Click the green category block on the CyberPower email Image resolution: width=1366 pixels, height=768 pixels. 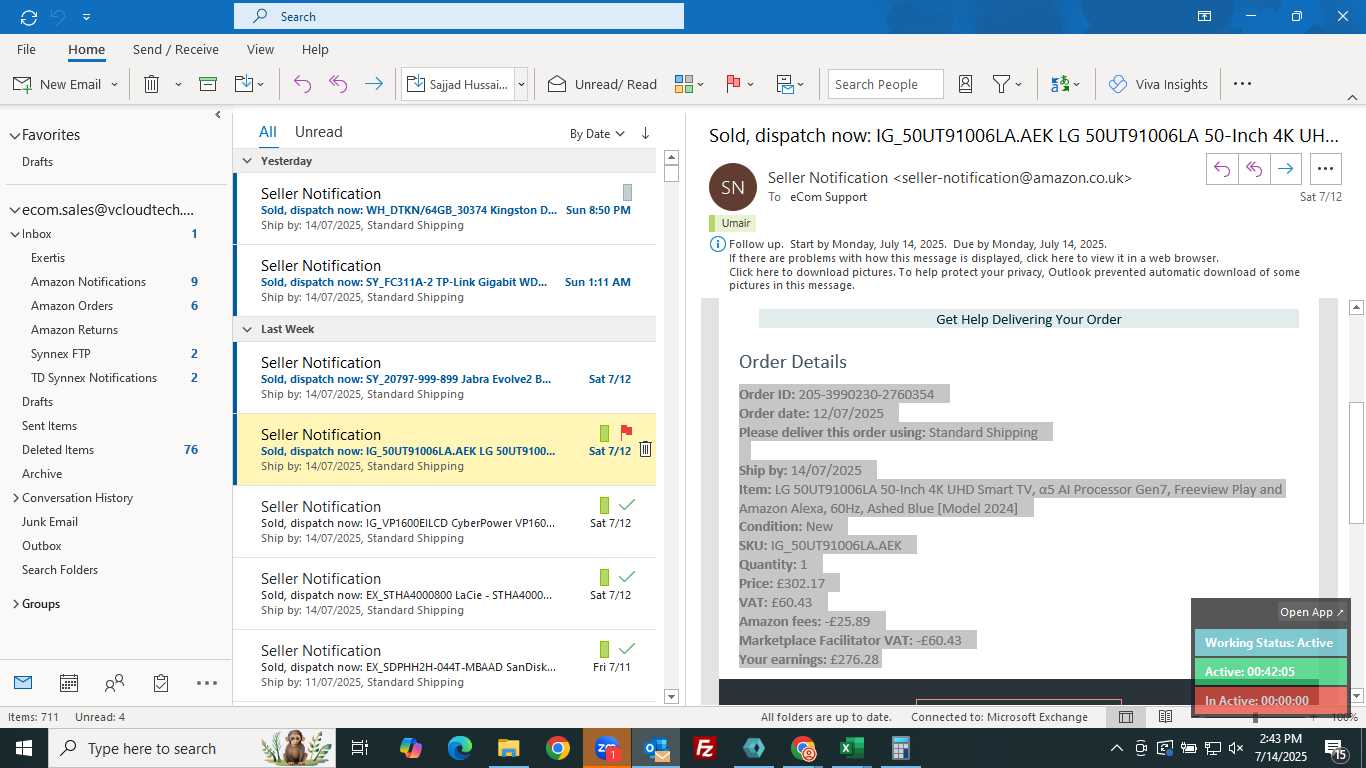coord(604,505)
